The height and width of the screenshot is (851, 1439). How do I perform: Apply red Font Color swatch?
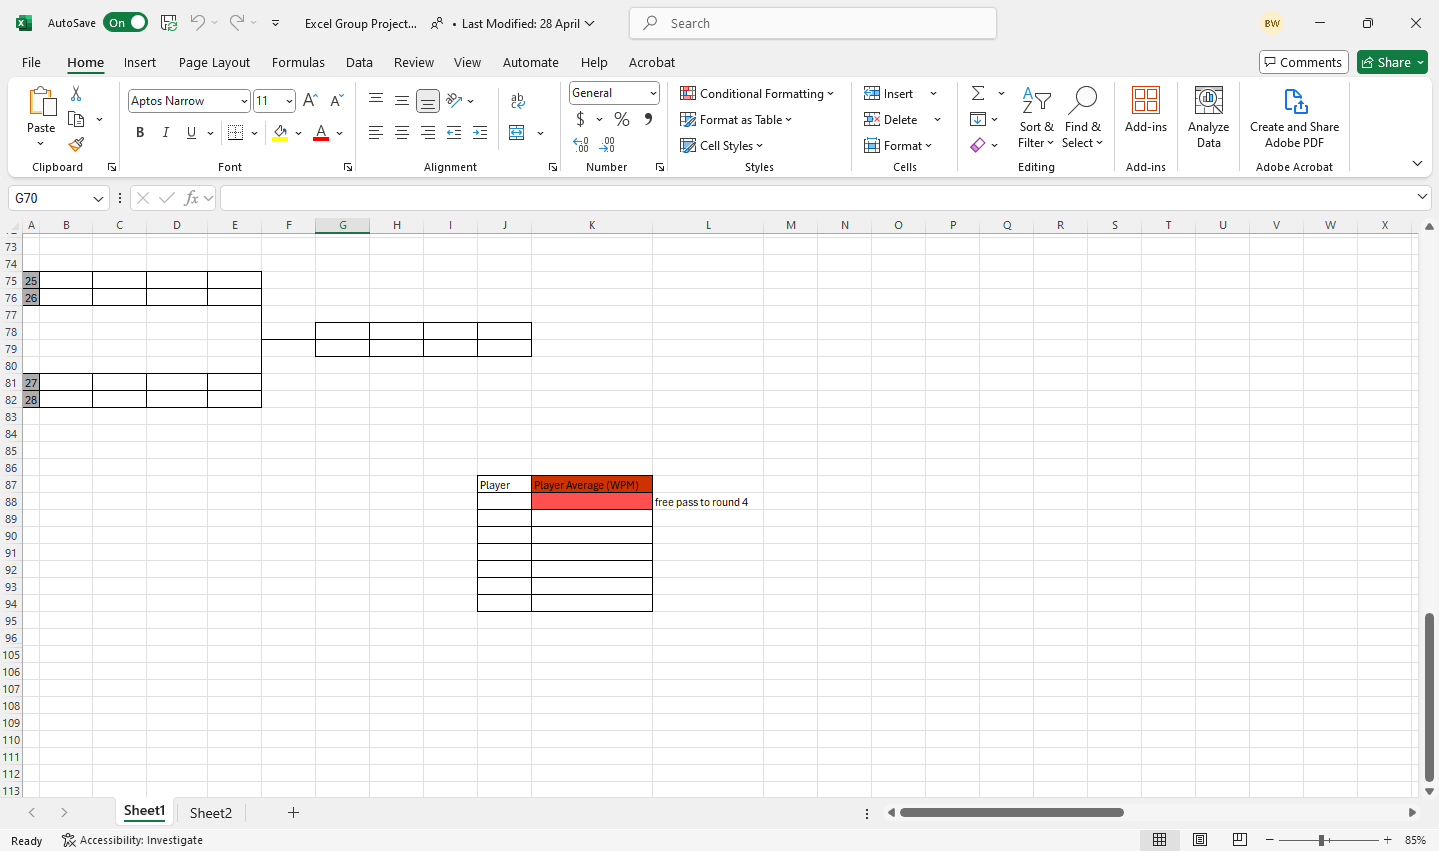coord(321,133)
